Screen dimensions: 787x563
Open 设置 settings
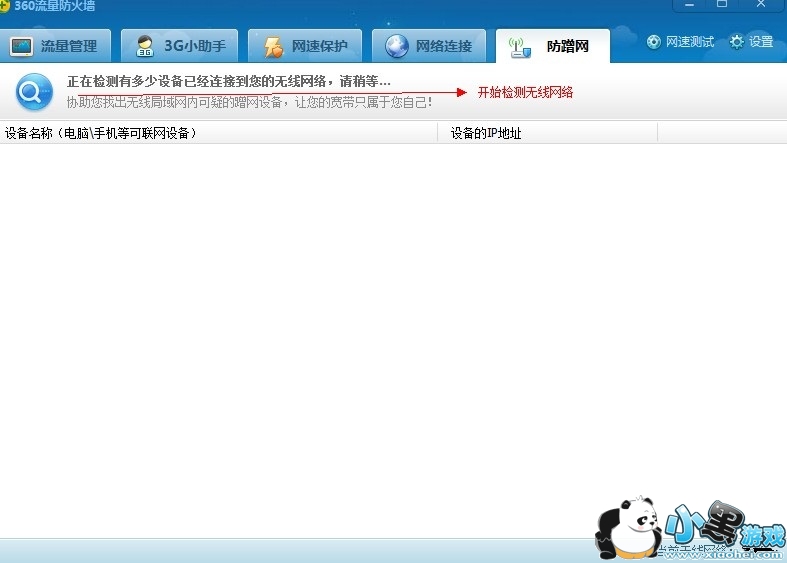click(x=751, y=42)
